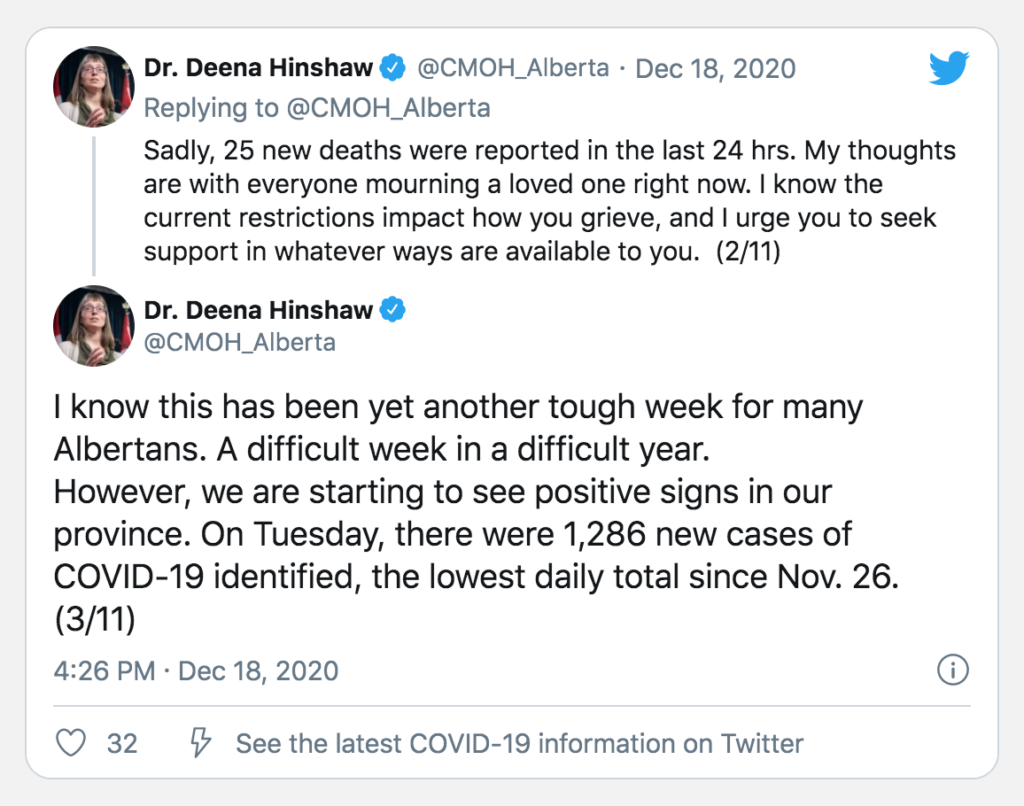
Task: Open profile avatar of the 2/11 tweet
Action: click(x=94, y=86)
